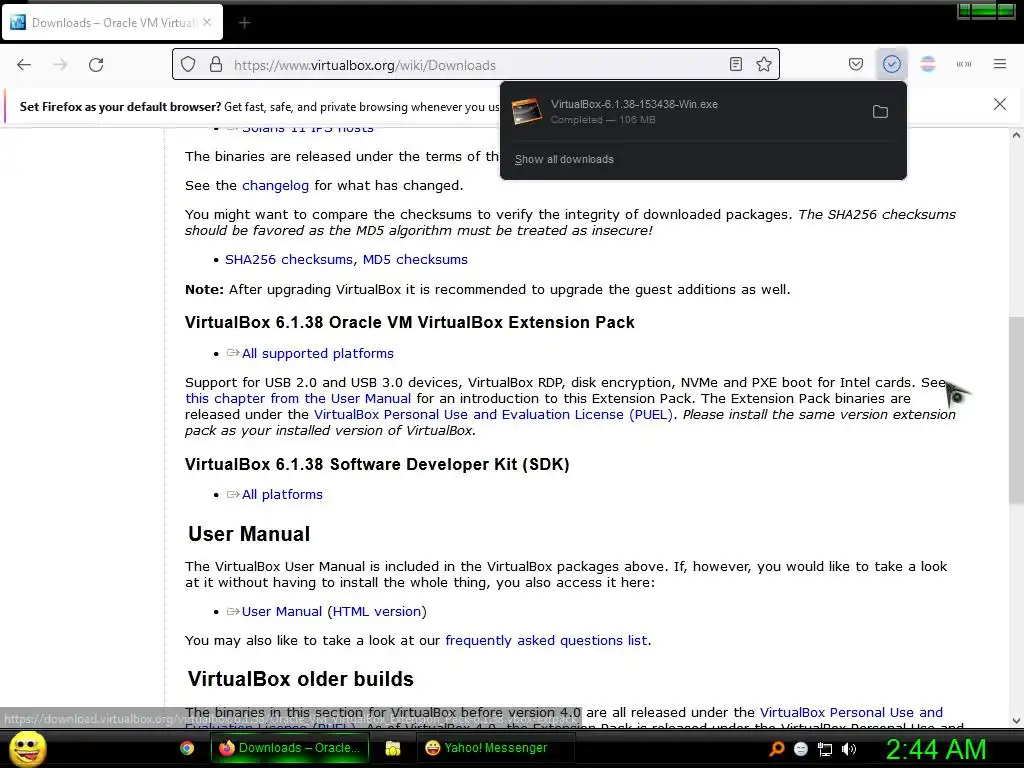Download SDK for All platforms

tap(282, 494)
